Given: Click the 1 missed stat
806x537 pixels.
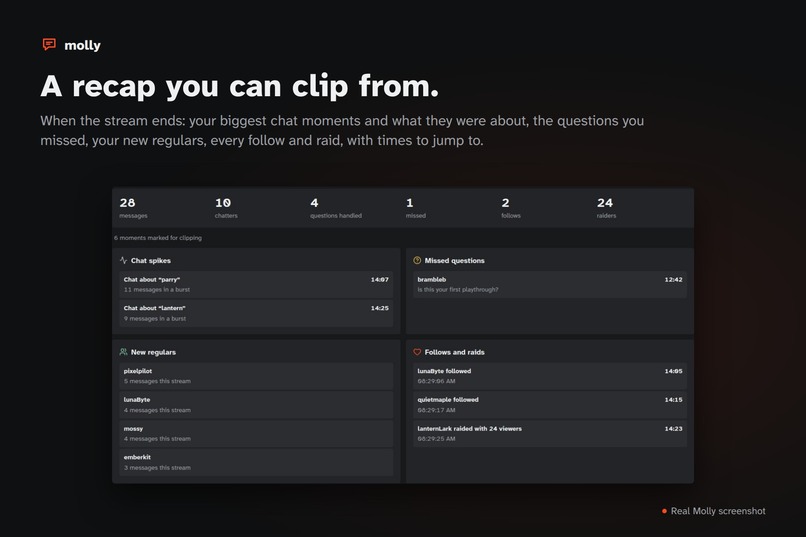Looking at the screenshot, I should tap(415, 208).
